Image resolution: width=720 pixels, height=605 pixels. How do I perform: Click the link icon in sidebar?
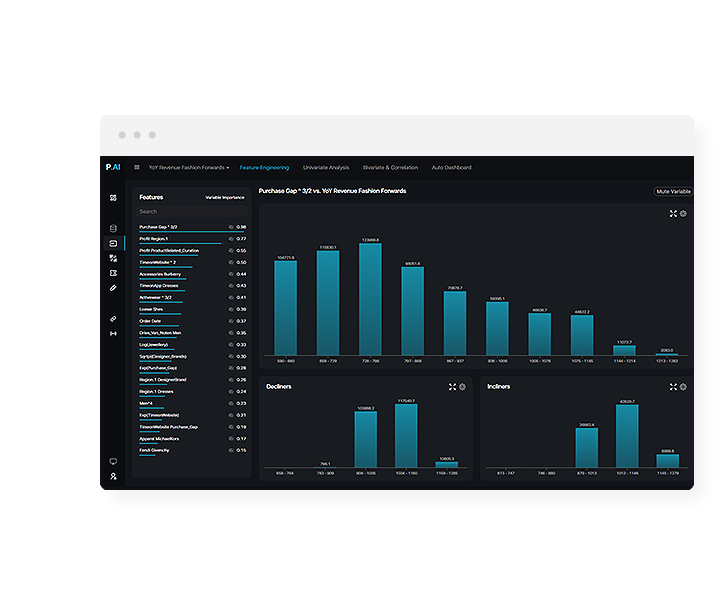(113, 319)
